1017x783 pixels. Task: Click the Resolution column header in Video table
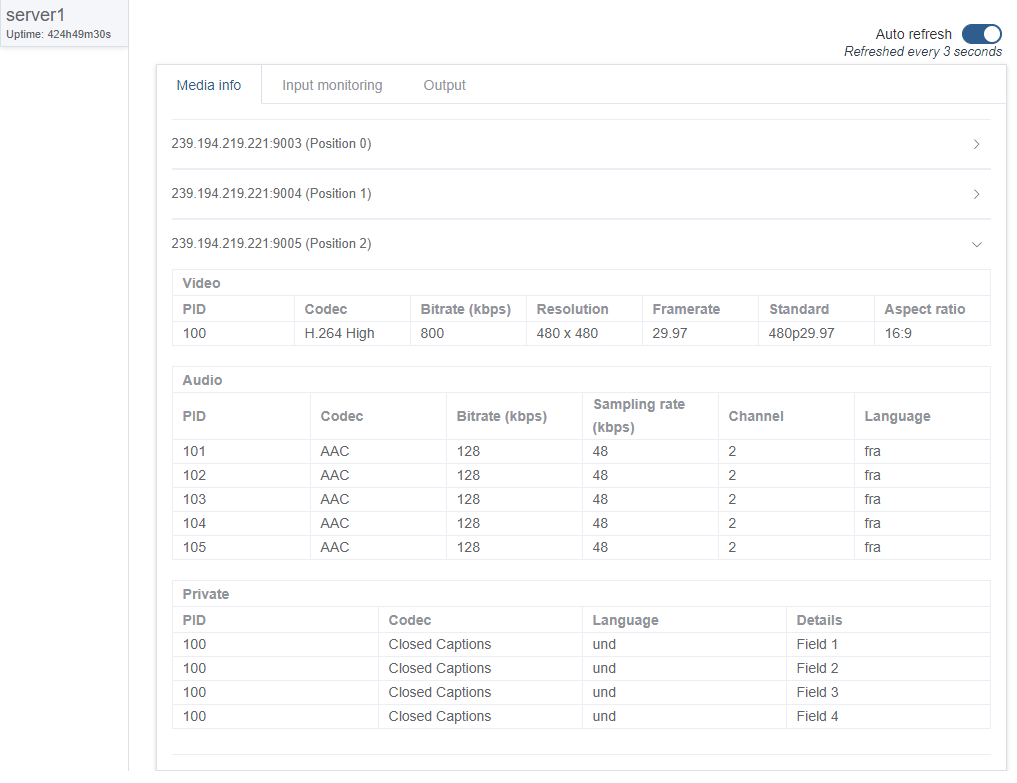click(572, 309)
